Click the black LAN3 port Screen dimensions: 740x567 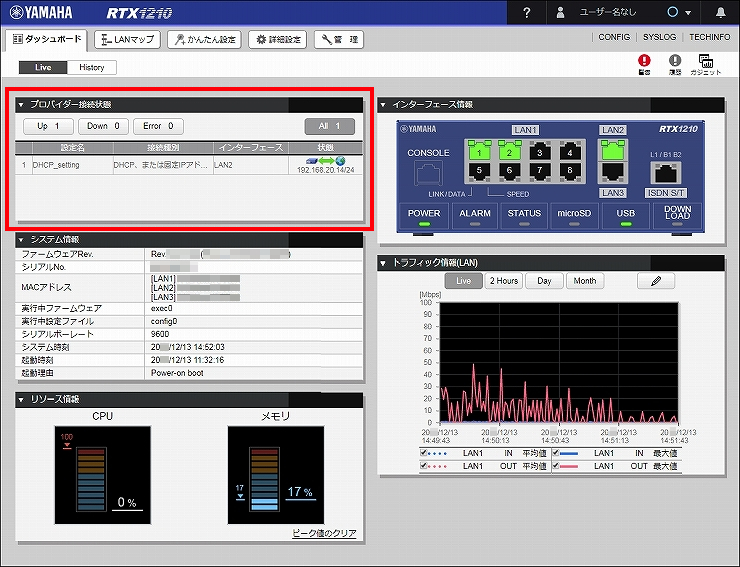click(613, 172)
